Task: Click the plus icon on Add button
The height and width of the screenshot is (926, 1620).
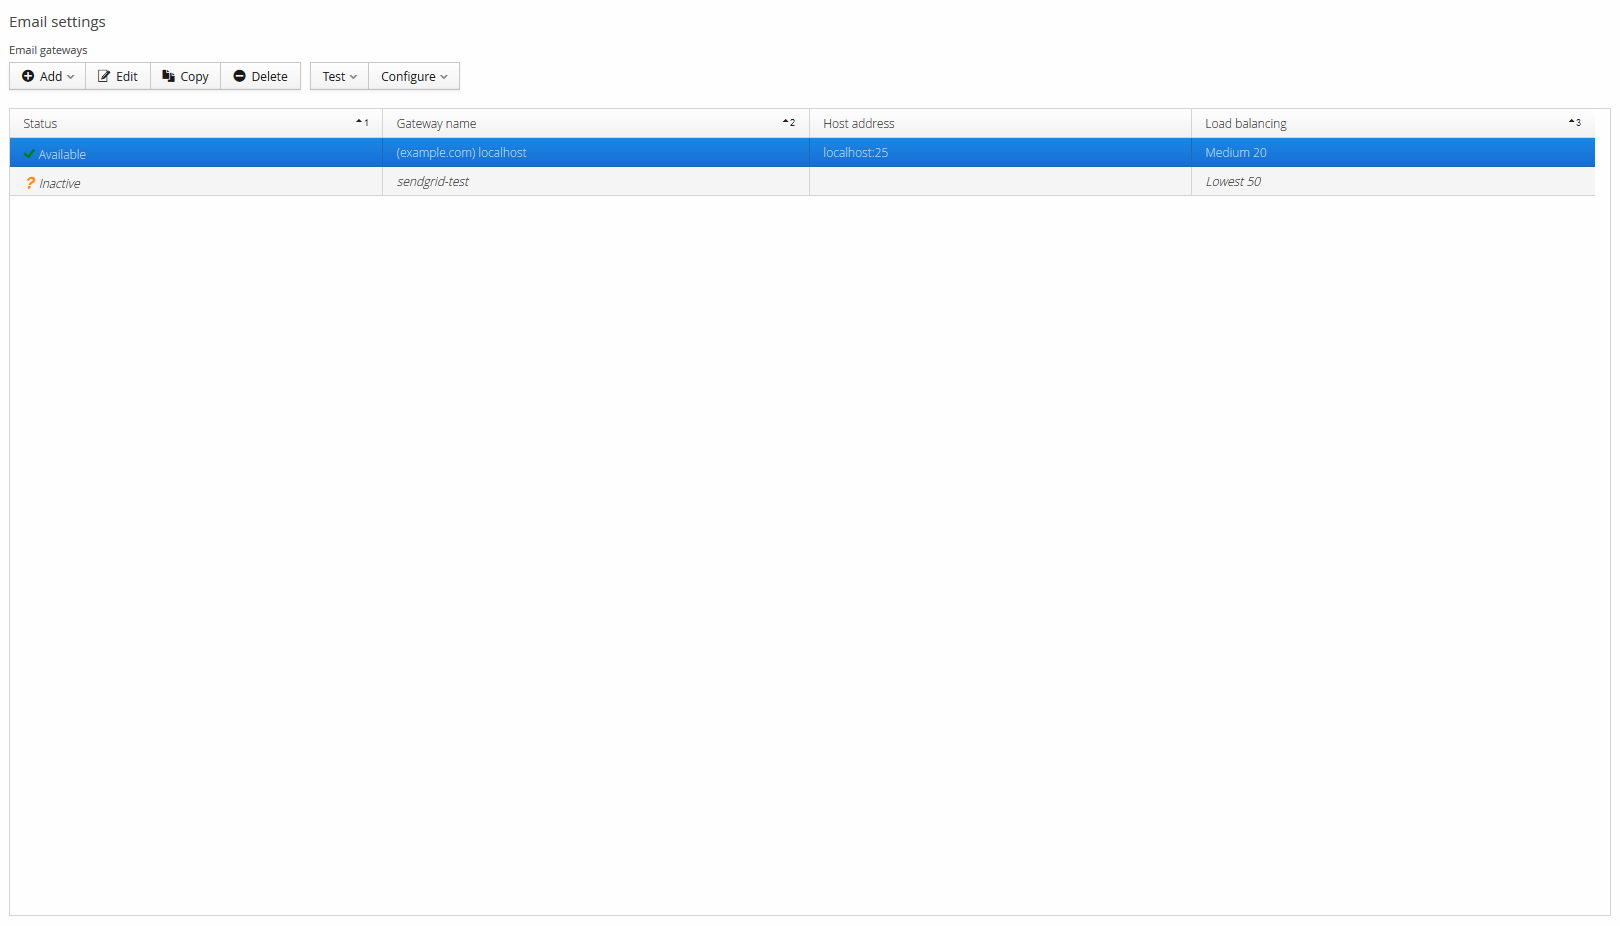Action: [28, 76]
